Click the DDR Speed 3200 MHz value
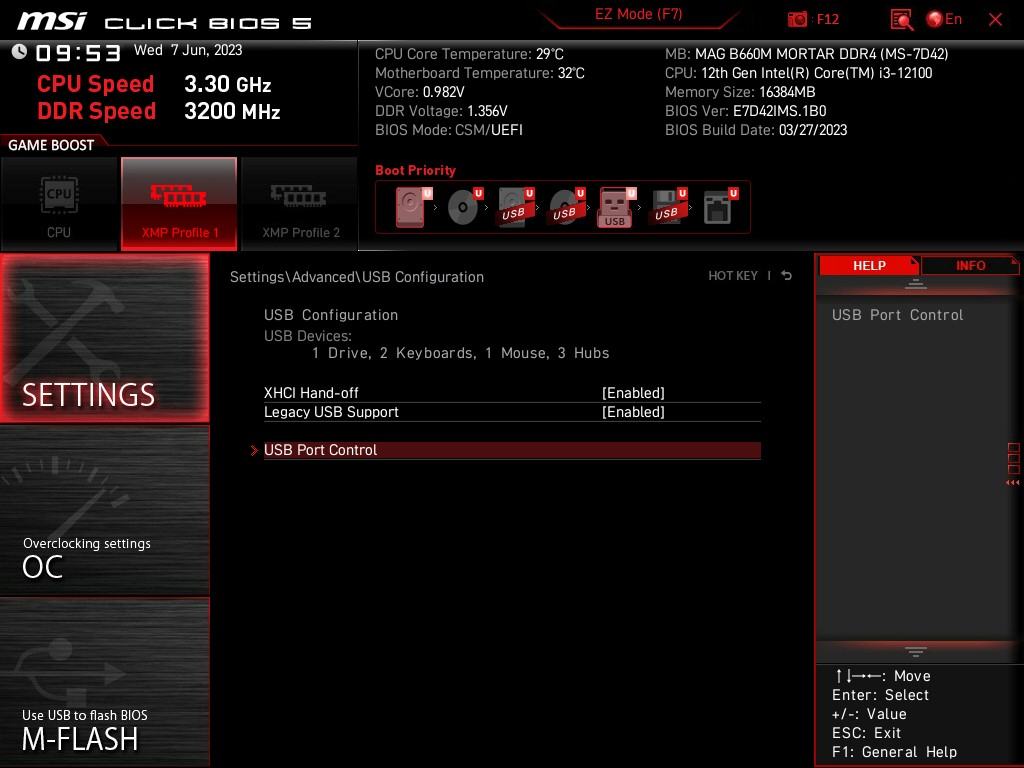 pos(232,111)
